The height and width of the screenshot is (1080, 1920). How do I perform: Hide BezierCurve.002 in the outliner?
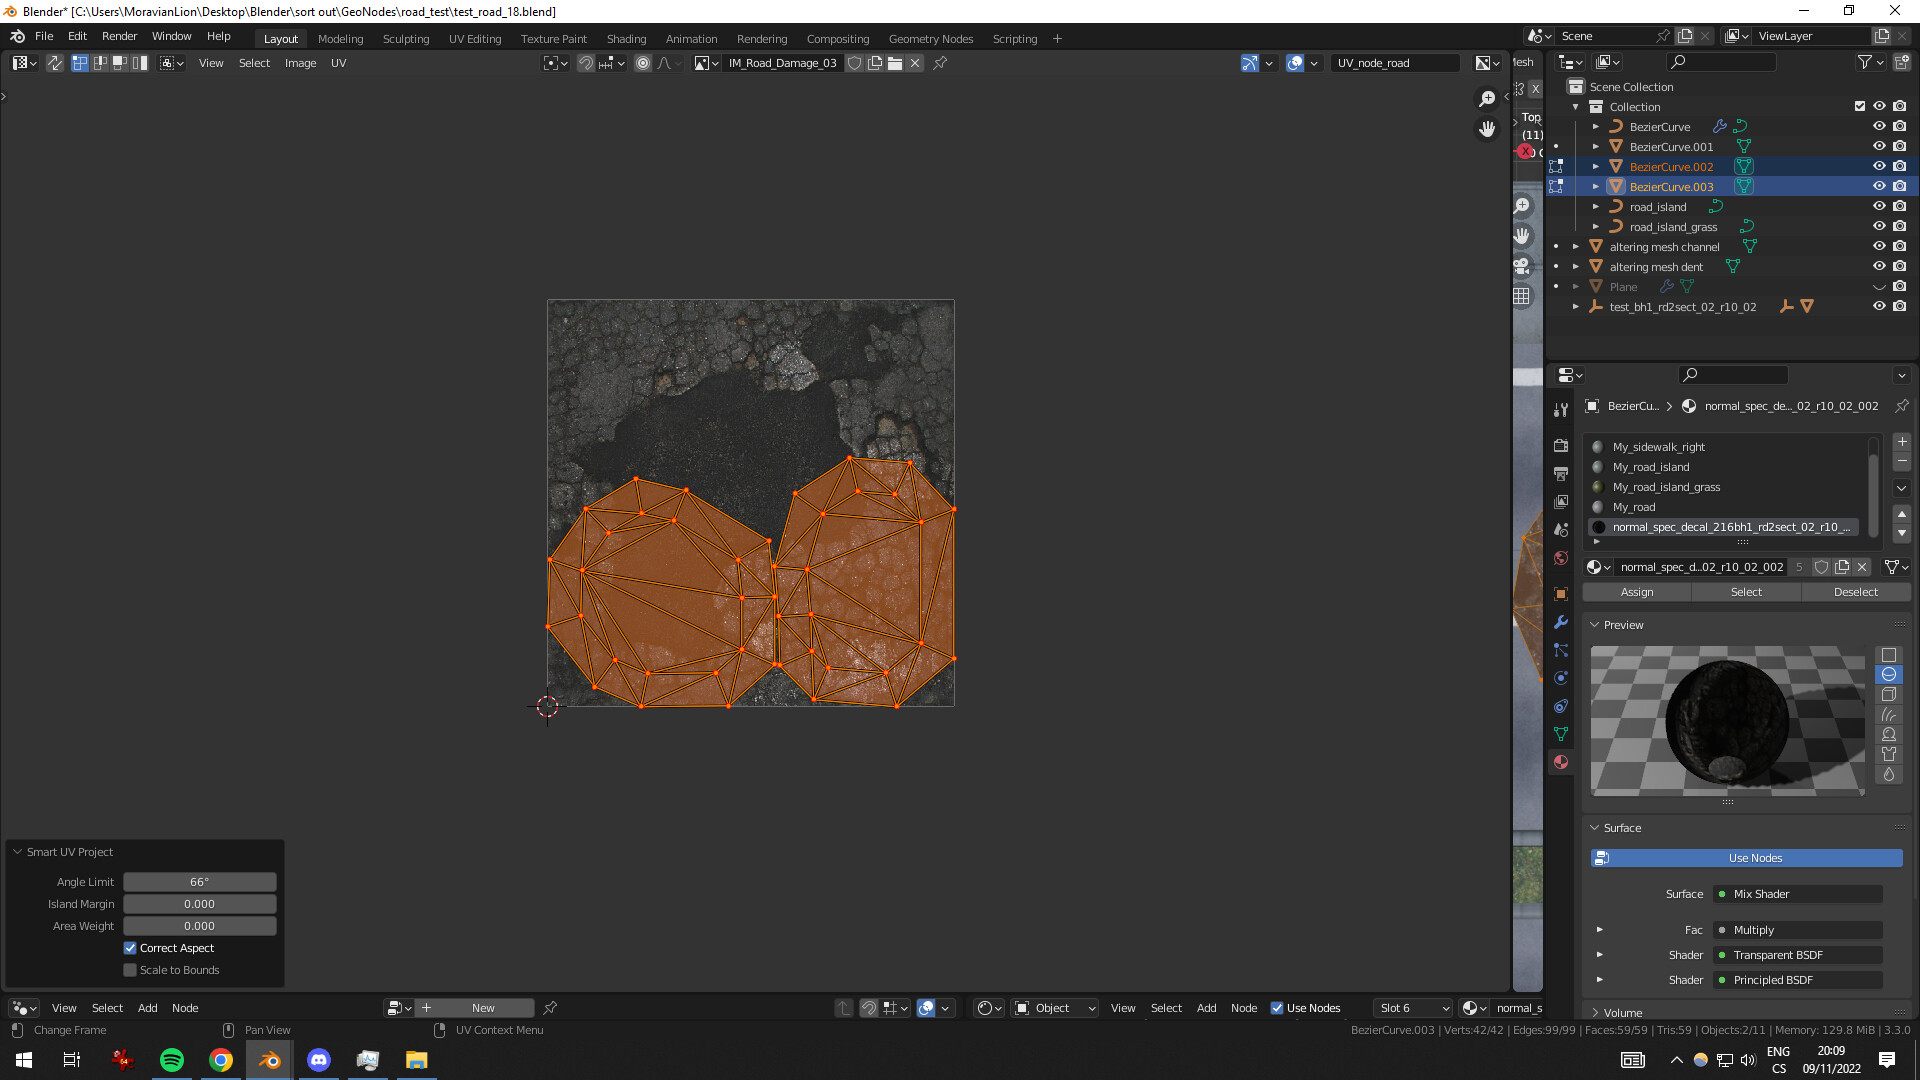coord(1879,166)
